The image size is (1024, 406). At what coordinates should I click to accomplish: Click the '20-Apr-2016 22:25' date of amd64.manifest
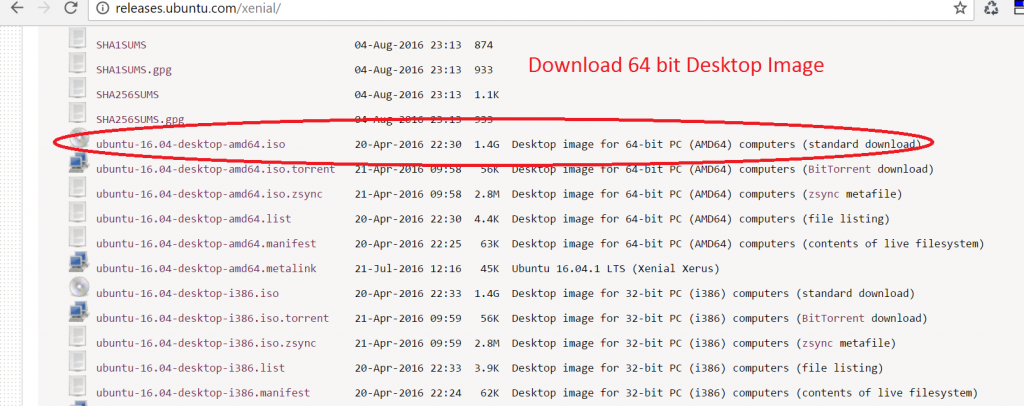point(408,243)
